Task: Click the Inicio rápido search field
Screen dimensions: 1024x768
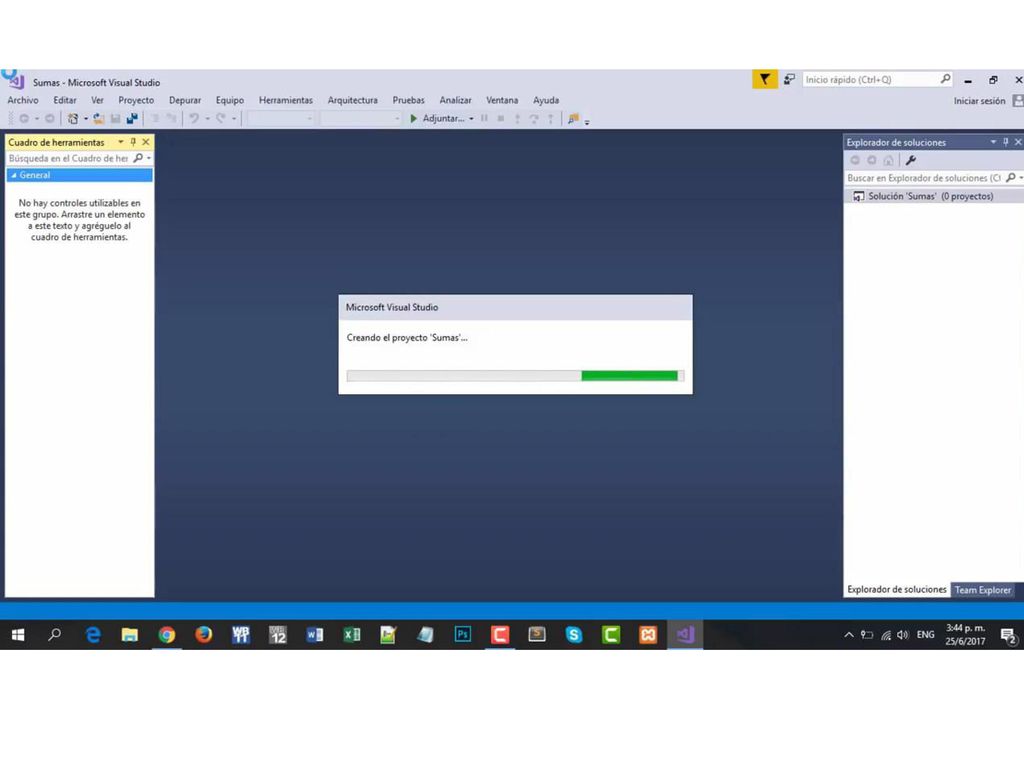Action: click(x=876, y=79)
